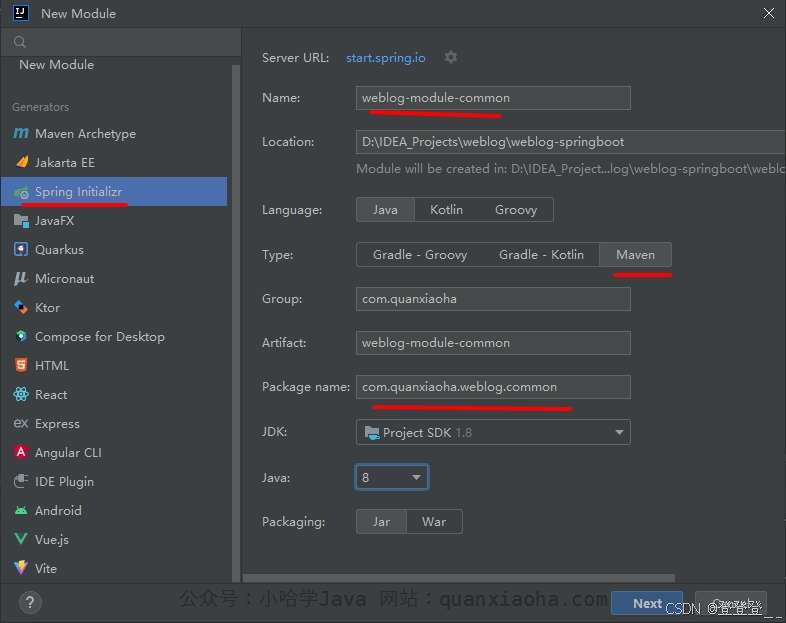Expand the JDK Project SDK dropdown arrow
Image resolution: width=786 pixels, height=623 pixels.
pos(619,433)
